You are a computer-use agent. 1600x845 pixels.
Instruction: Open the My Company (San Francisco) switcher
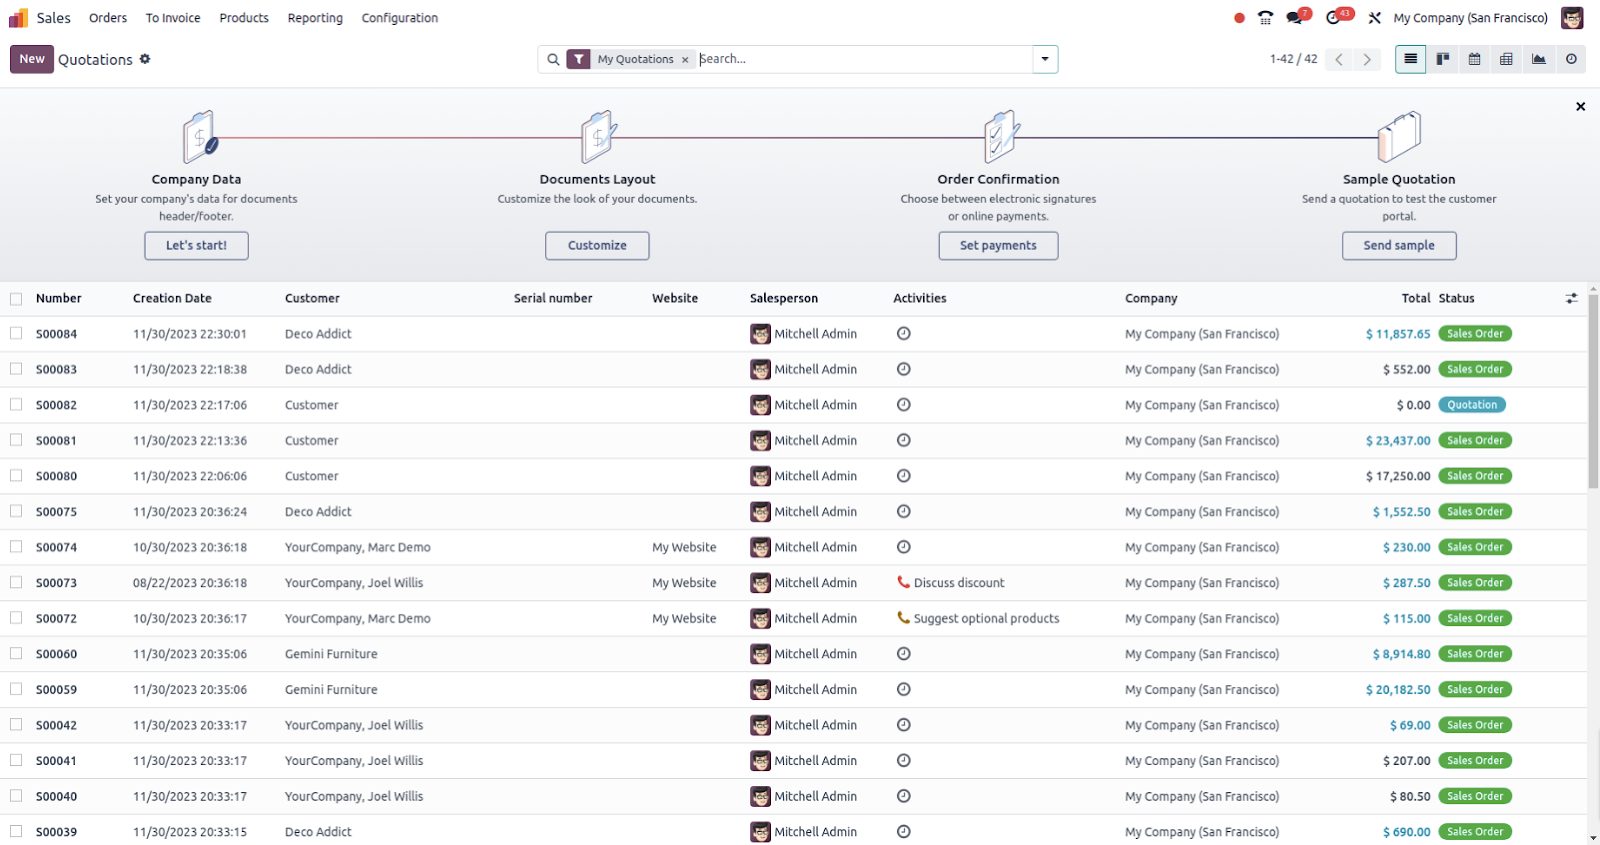(x=1470, y=18)
